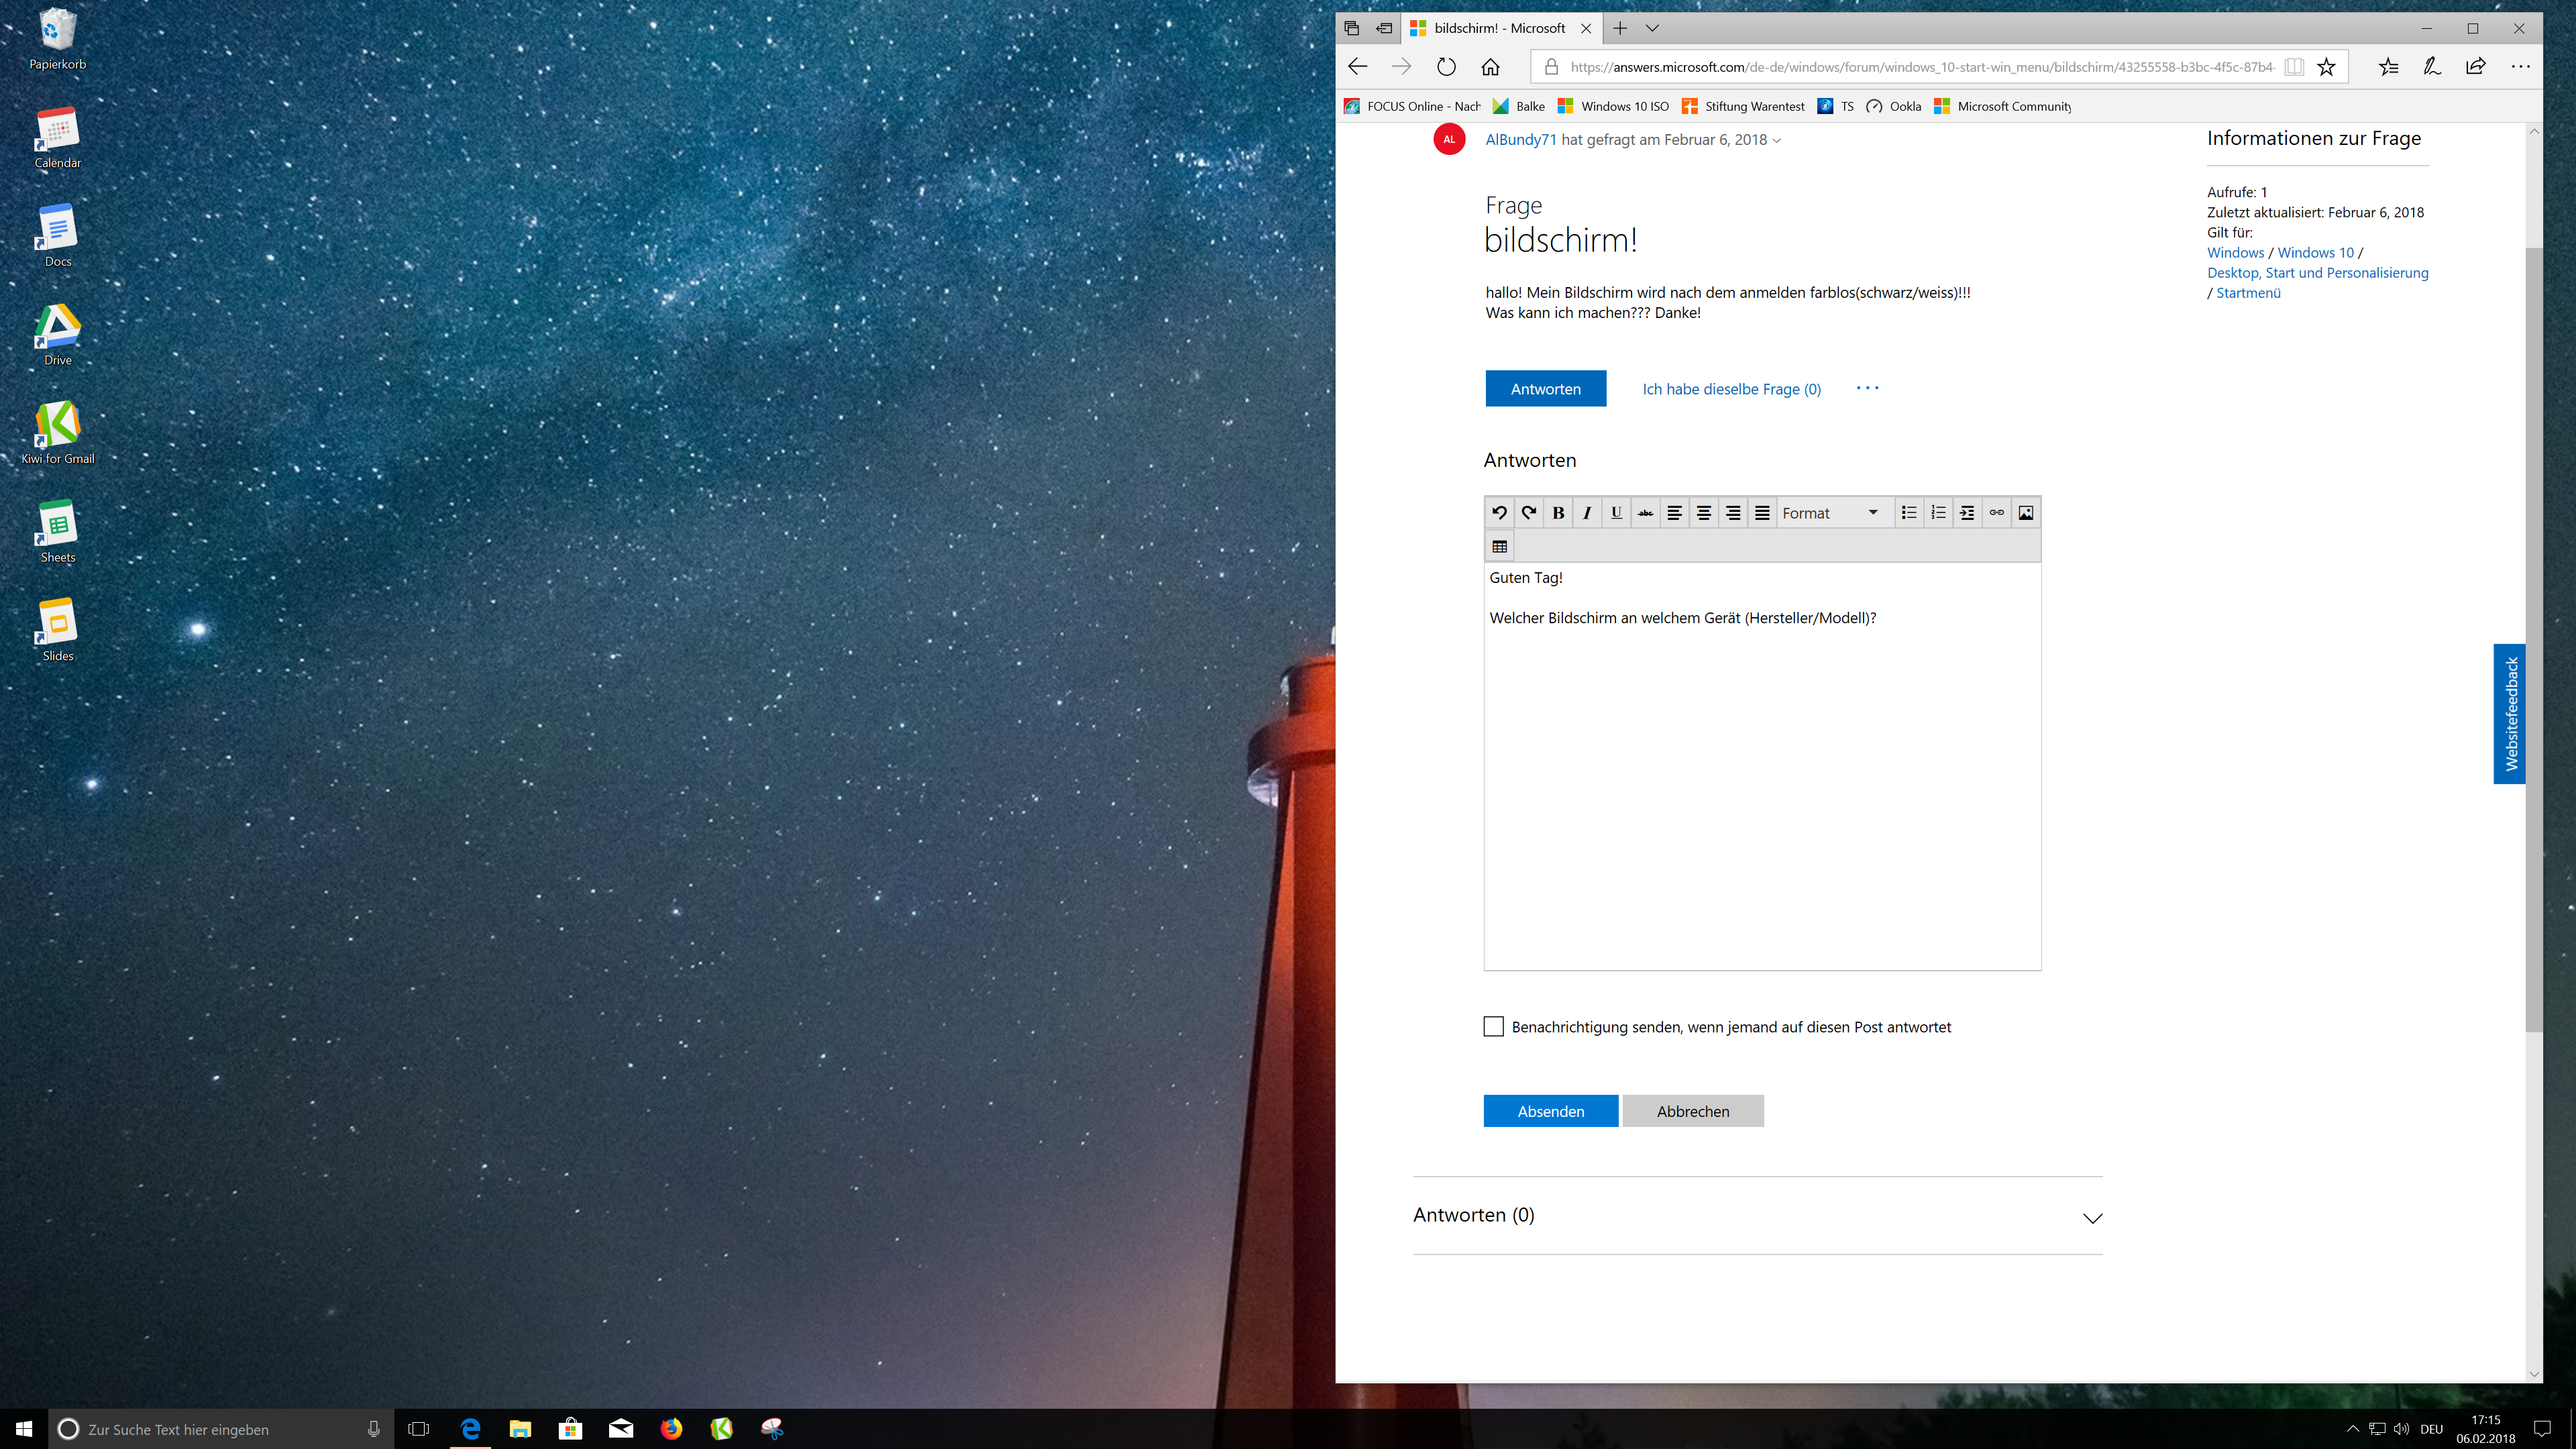Toggle underline formatting in editor

pos(1616,513)
